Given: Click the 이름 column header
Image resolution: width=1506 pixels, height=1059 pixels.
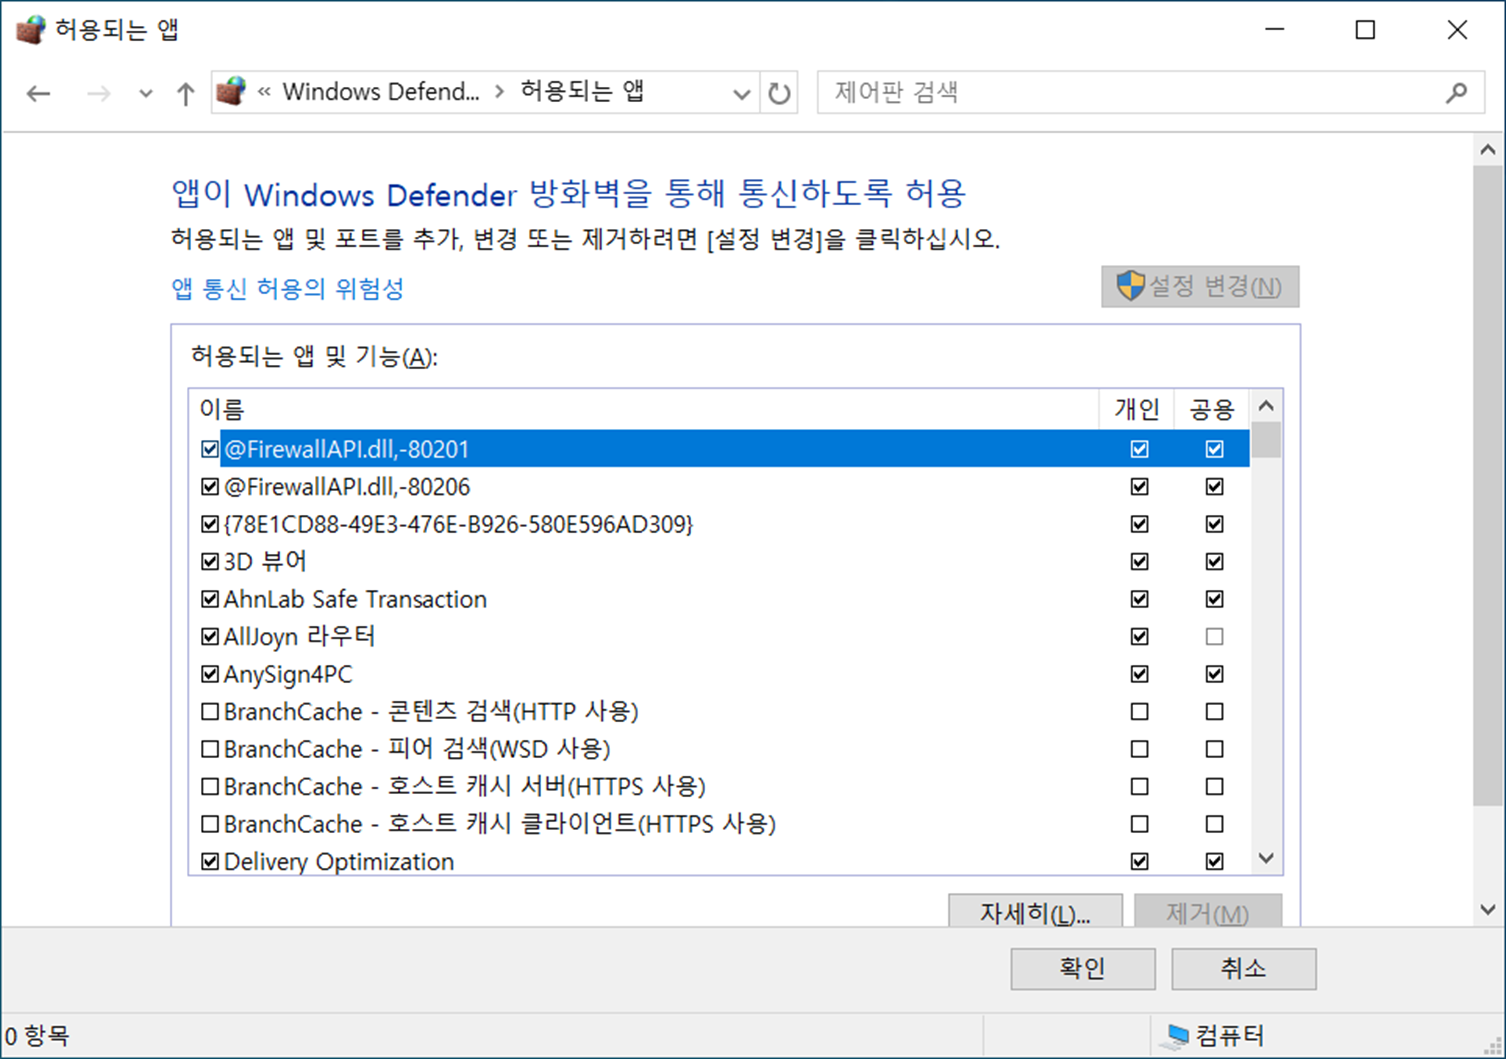Looking at the screenshot, I should click(222, 409).
